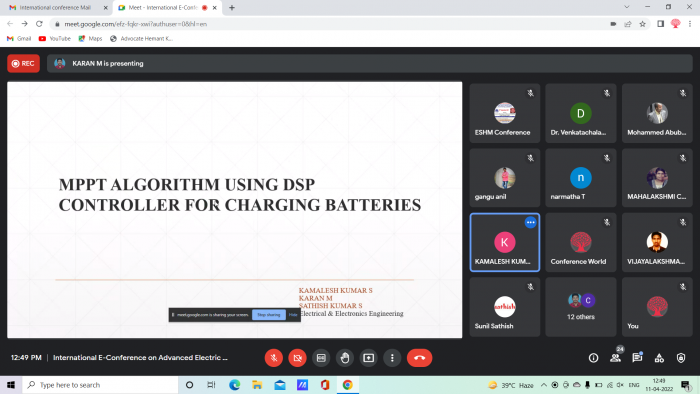The height and width of the screenshot is (394, 700).
Task: Click the Present now screen icon
Action: tap(368, 358)
